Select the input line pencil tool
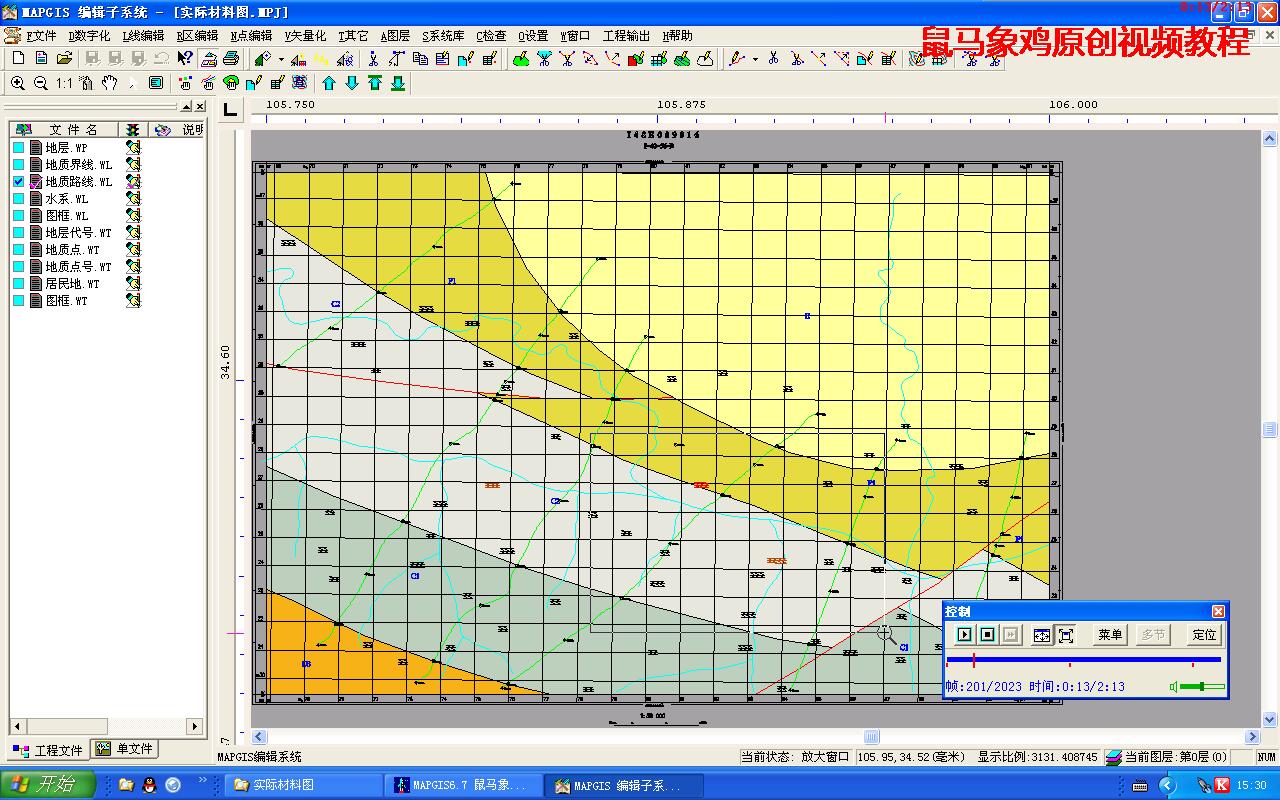 (x=737, y=59)
